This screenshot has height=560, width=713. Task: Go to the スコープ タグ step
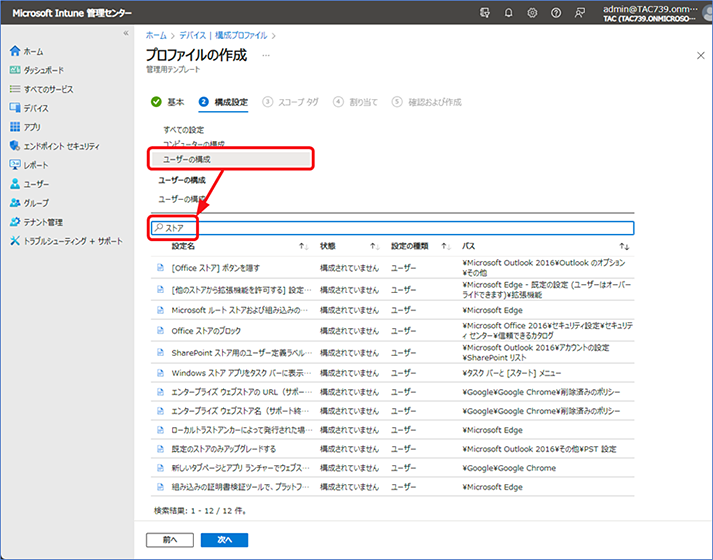tap(291, 102)
